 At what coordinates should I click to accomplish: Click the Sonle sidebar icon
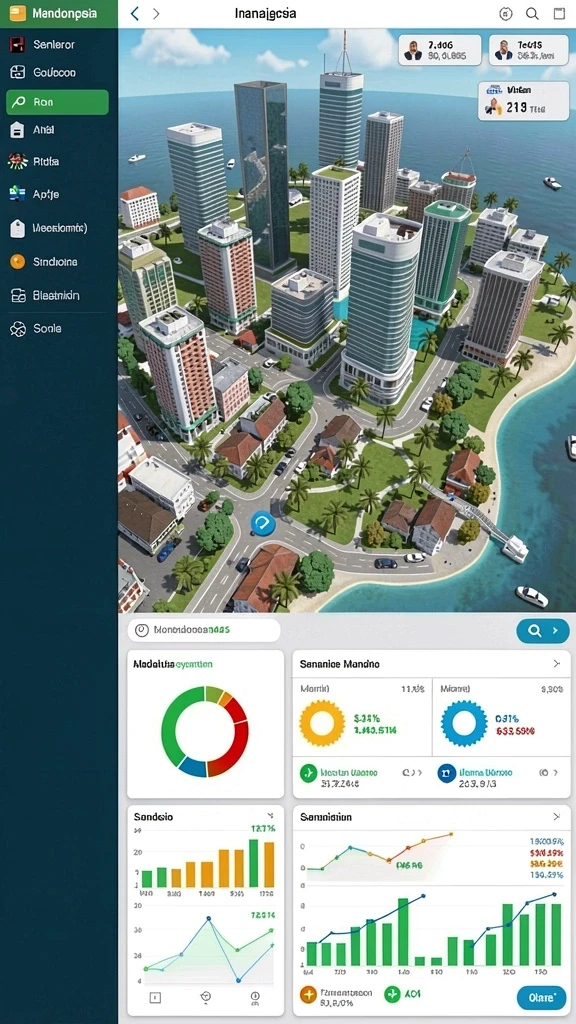pos(18,329)
